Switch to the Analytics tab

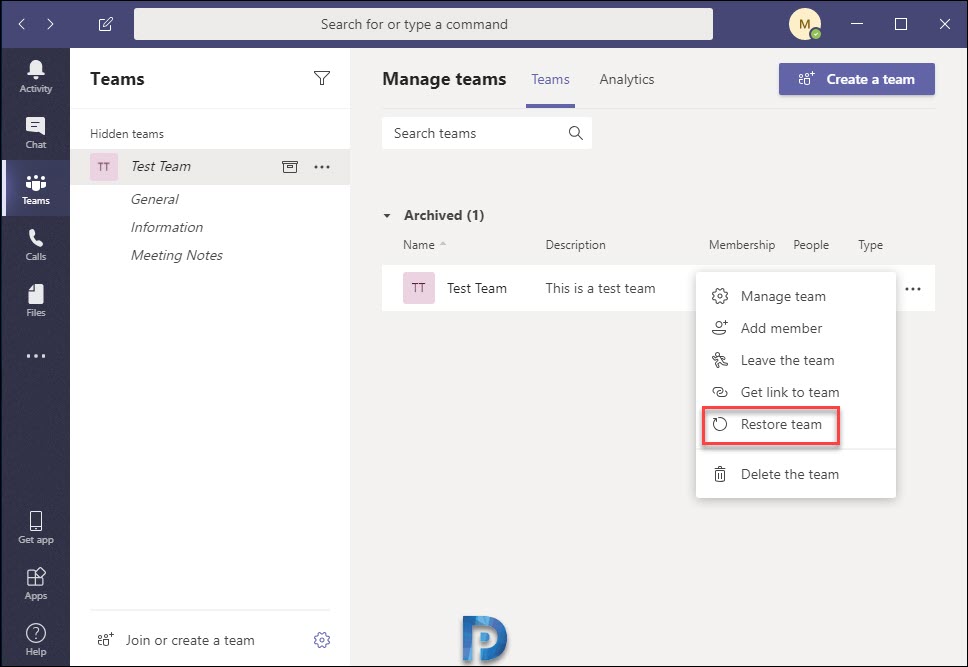tap(627, 79)
